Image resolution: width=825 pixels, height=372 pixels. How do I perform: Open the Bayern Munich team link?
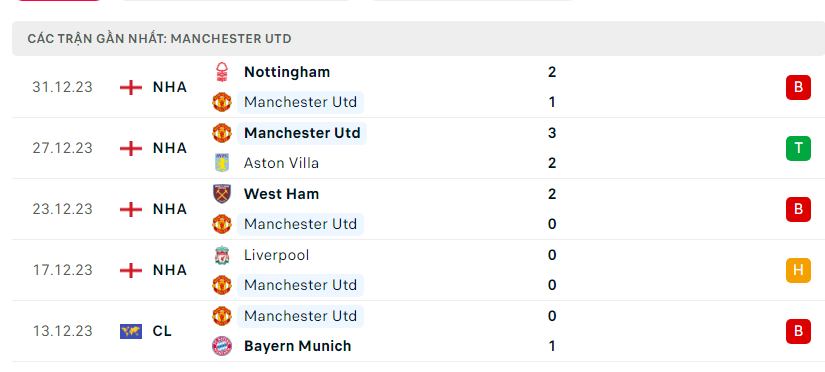297,346
